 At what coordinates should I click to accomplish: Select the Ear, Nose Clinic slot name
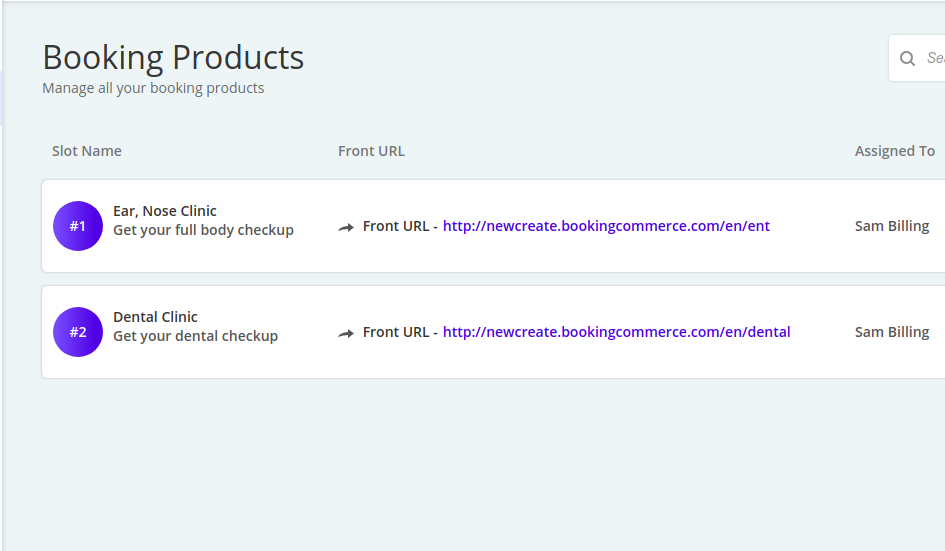[165, 211]
